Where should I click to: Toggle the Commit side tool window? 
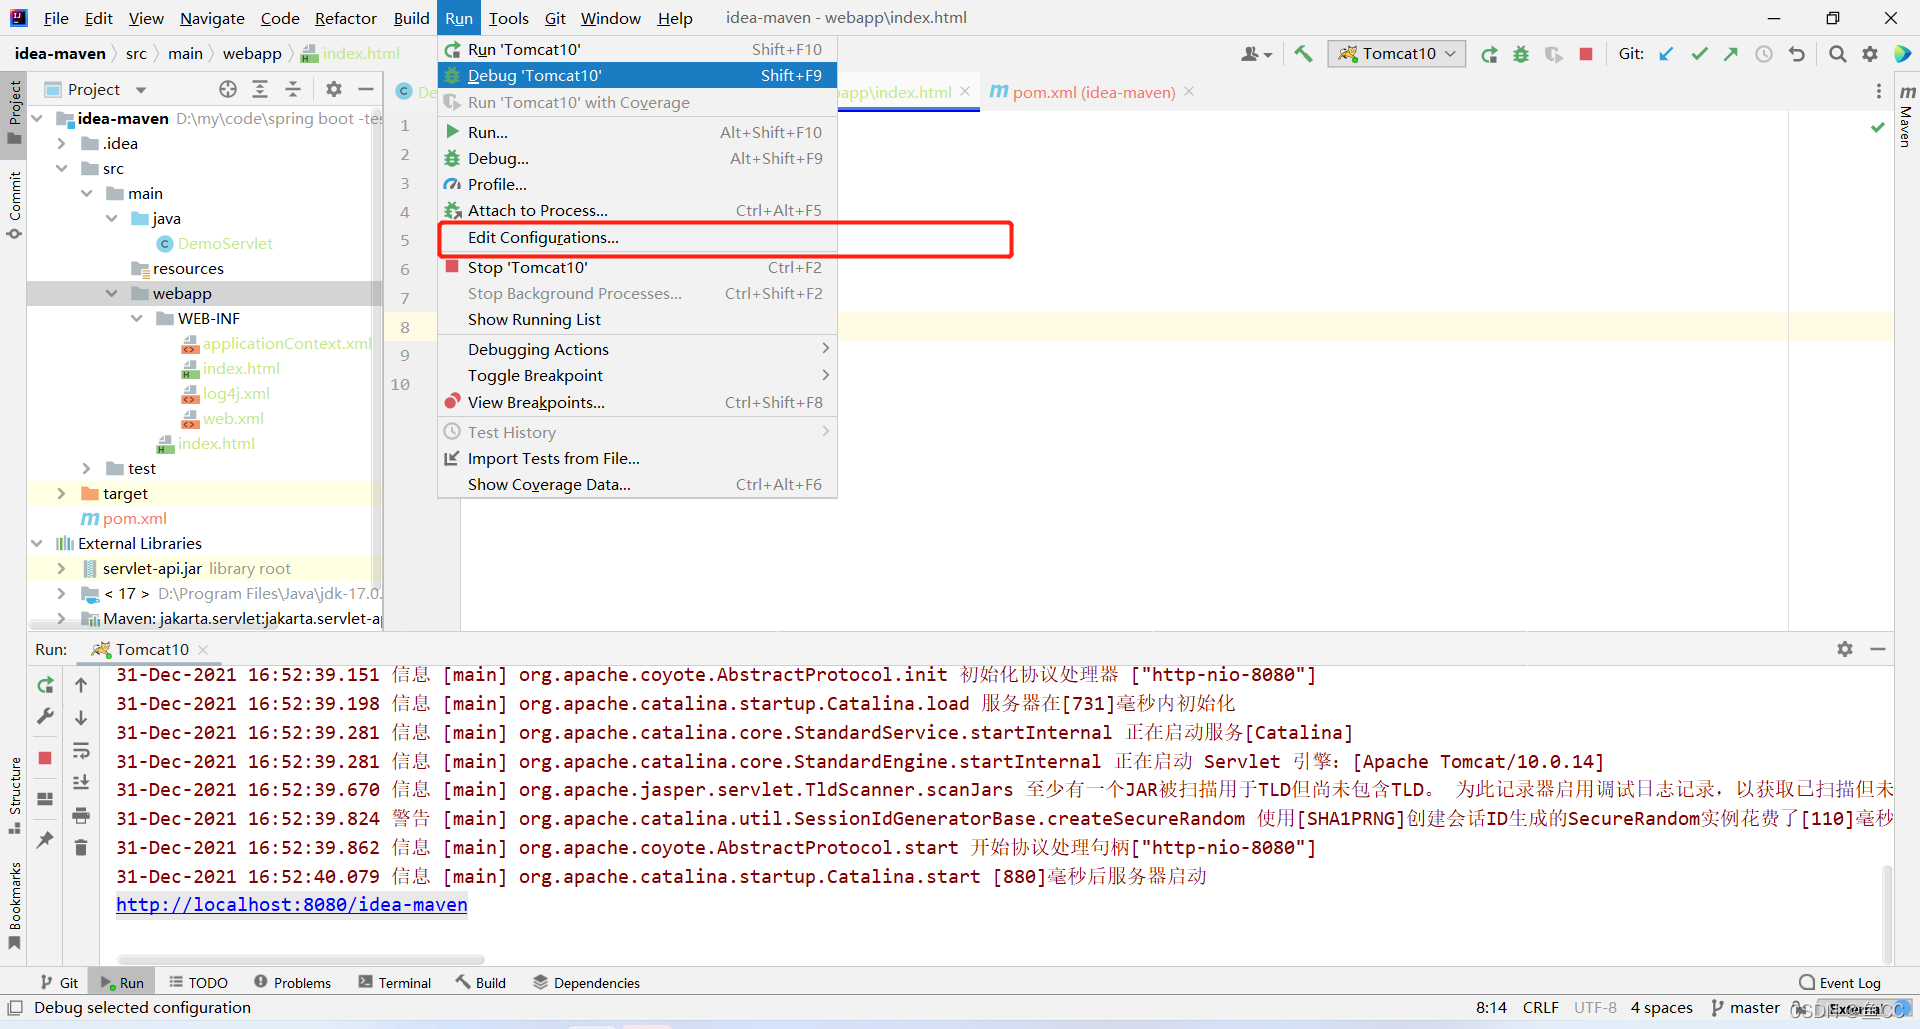click(x=14, y=205)
